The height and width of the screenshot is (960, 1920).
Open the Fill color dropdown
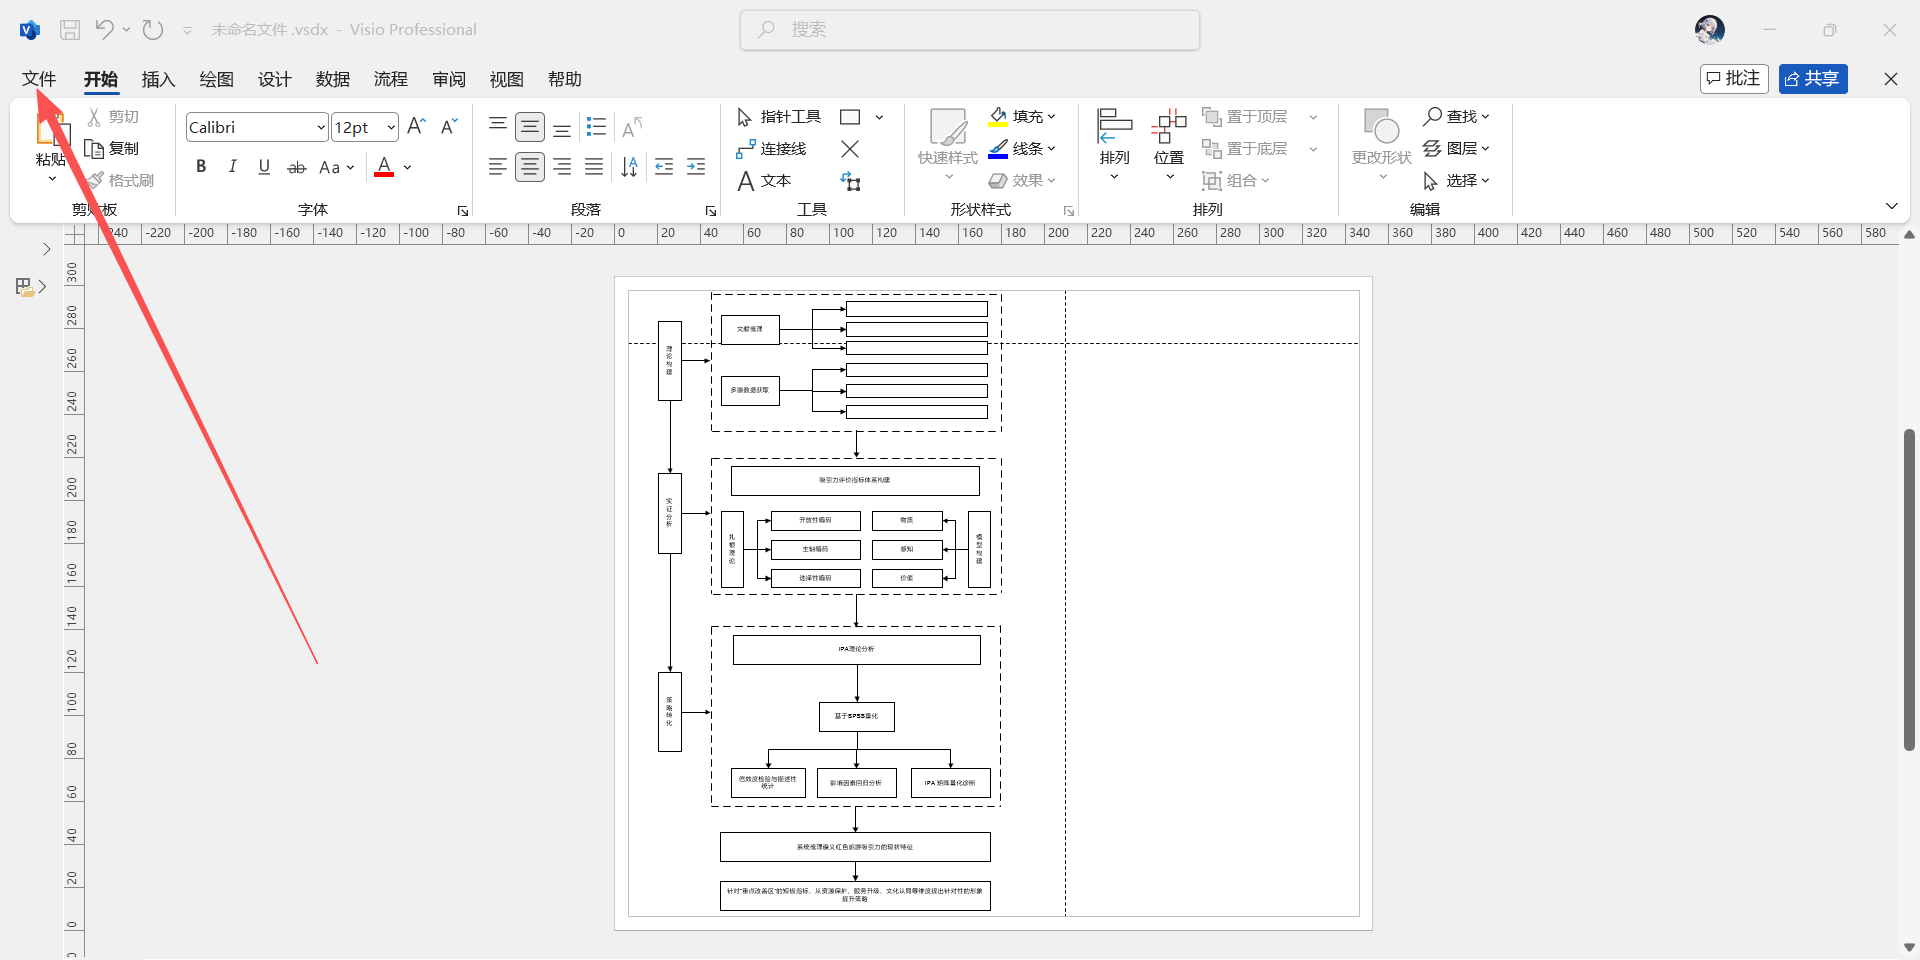click(x=1052, y=117)
